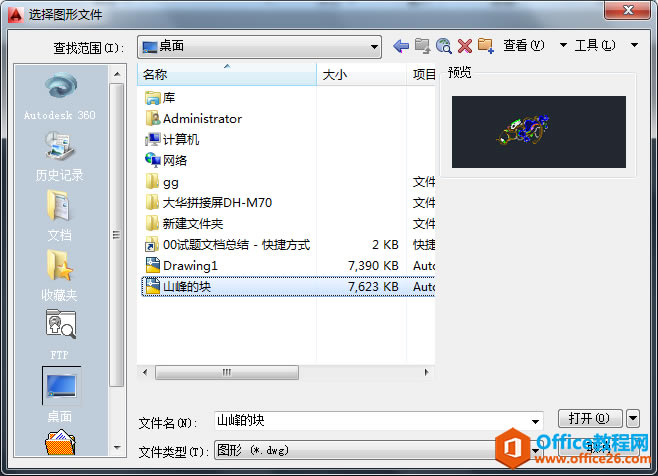The image size is (658, 476).
Task: Create a new folder icon
Action: [x=486, y=45]
